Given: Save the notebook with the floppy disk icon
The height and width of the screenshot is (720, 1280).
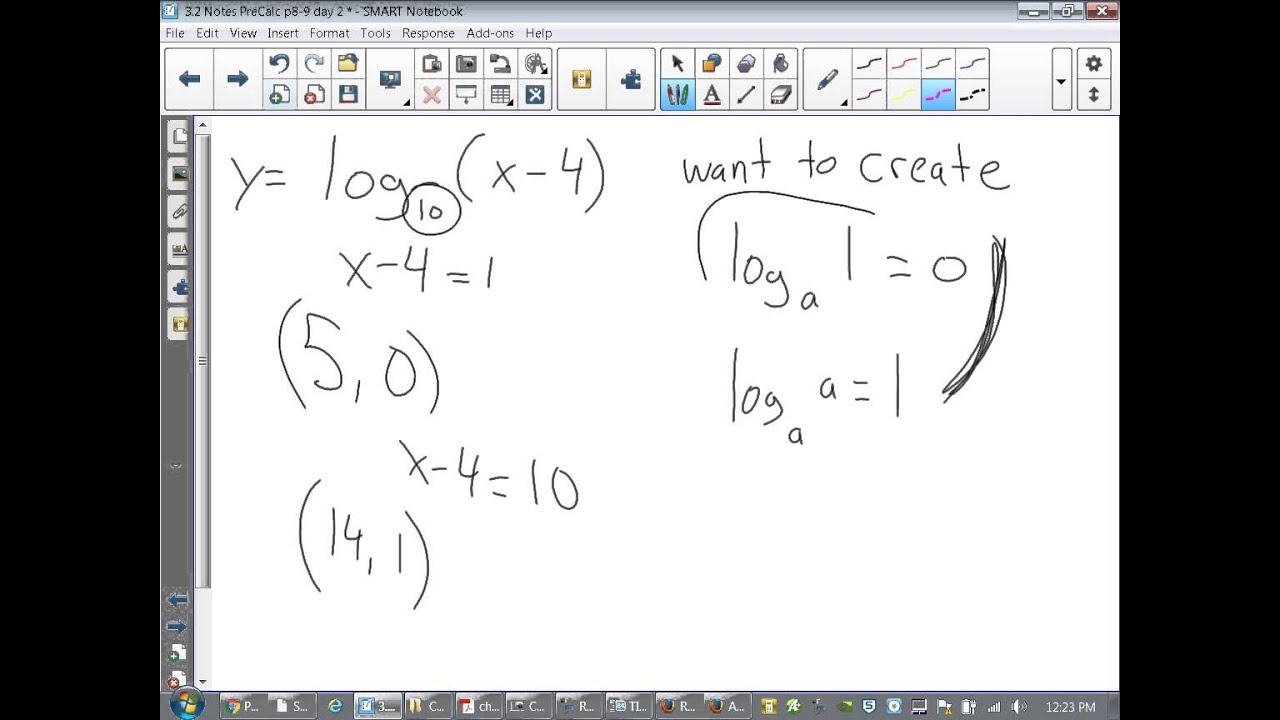Looking at the screenshot, I should coord(348,95).
